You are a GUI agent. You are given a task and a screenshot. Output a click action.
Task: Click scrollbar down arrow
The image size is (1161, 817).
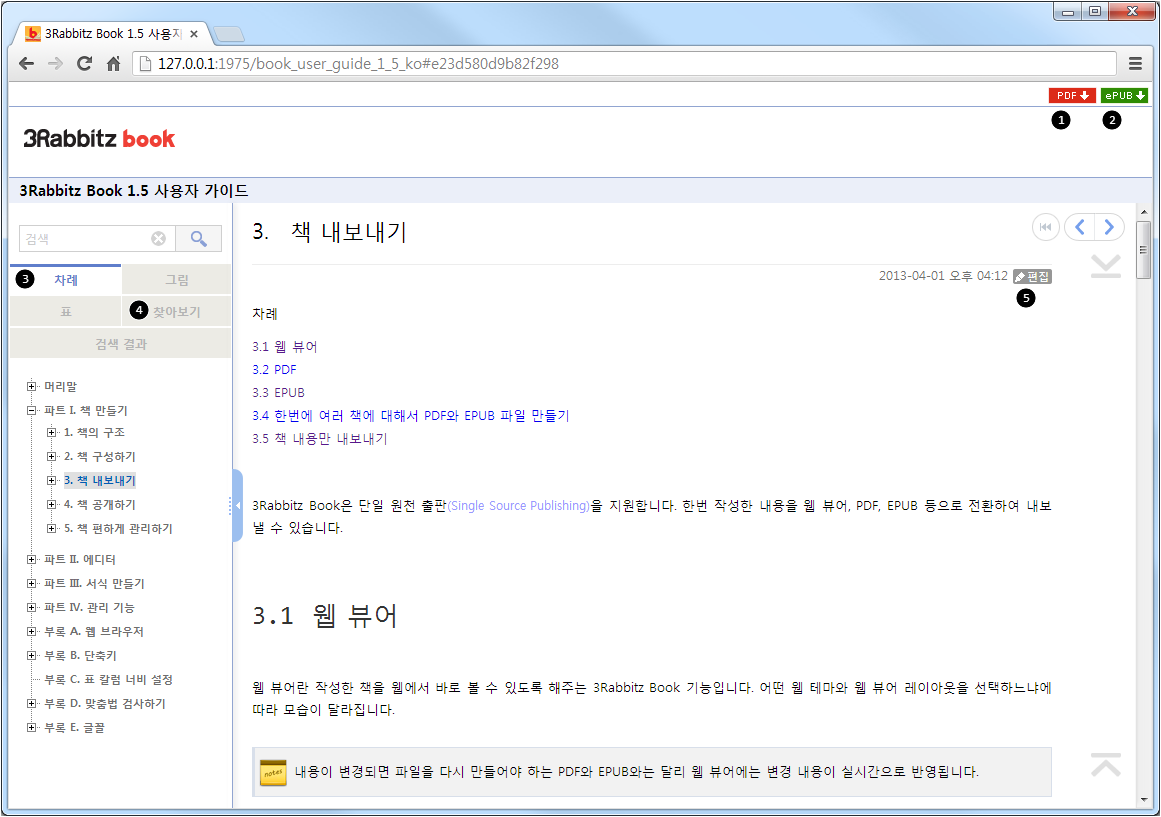click(x=1143, y=800)
